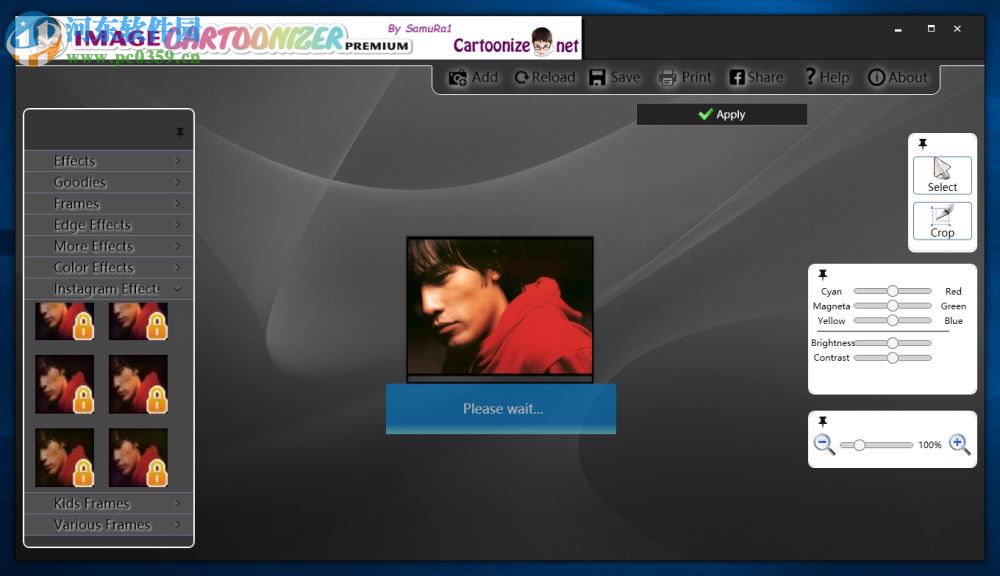Adjust the Cyan-Red slider
The height and width of the screenshot is (576, 1000).
point(892,291)
